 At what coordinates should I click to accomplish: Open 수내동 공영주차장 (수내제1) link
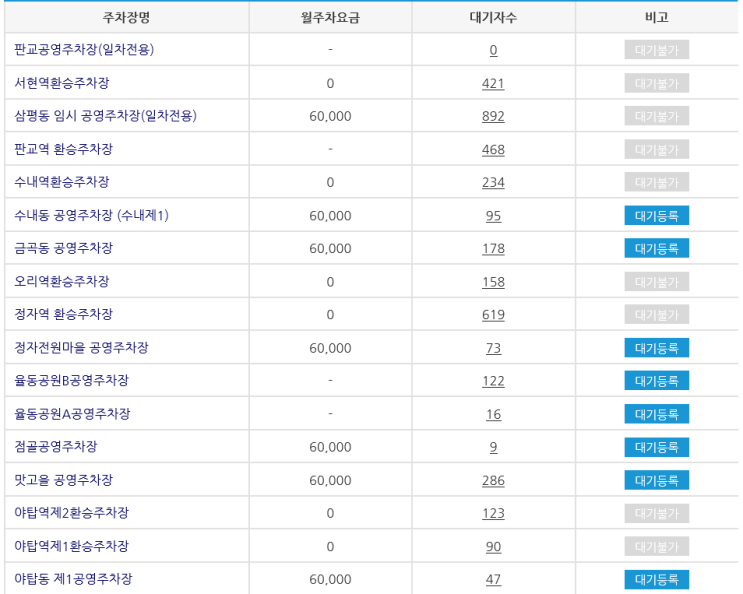coord(91,215)
